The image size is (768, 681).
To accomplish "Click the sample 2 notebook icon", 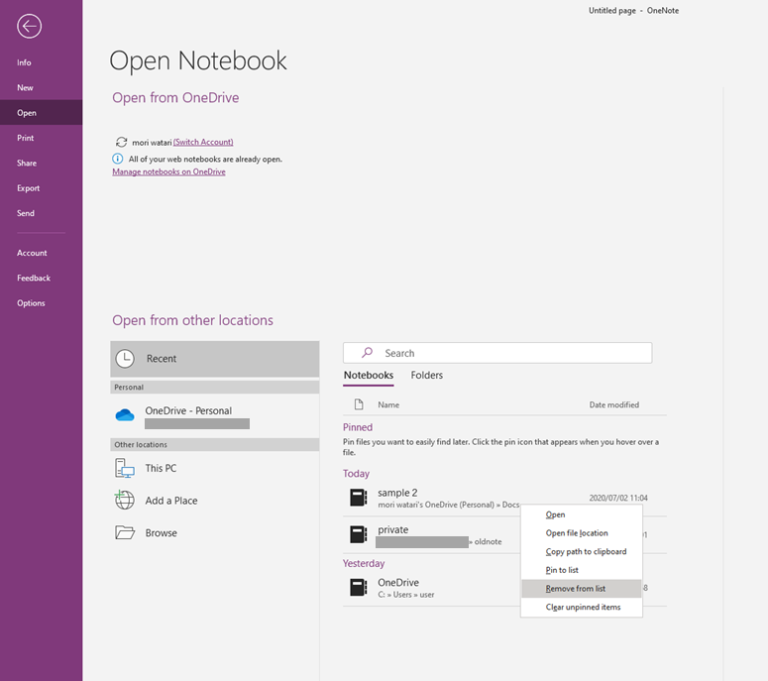I will (x=359, y=497).
